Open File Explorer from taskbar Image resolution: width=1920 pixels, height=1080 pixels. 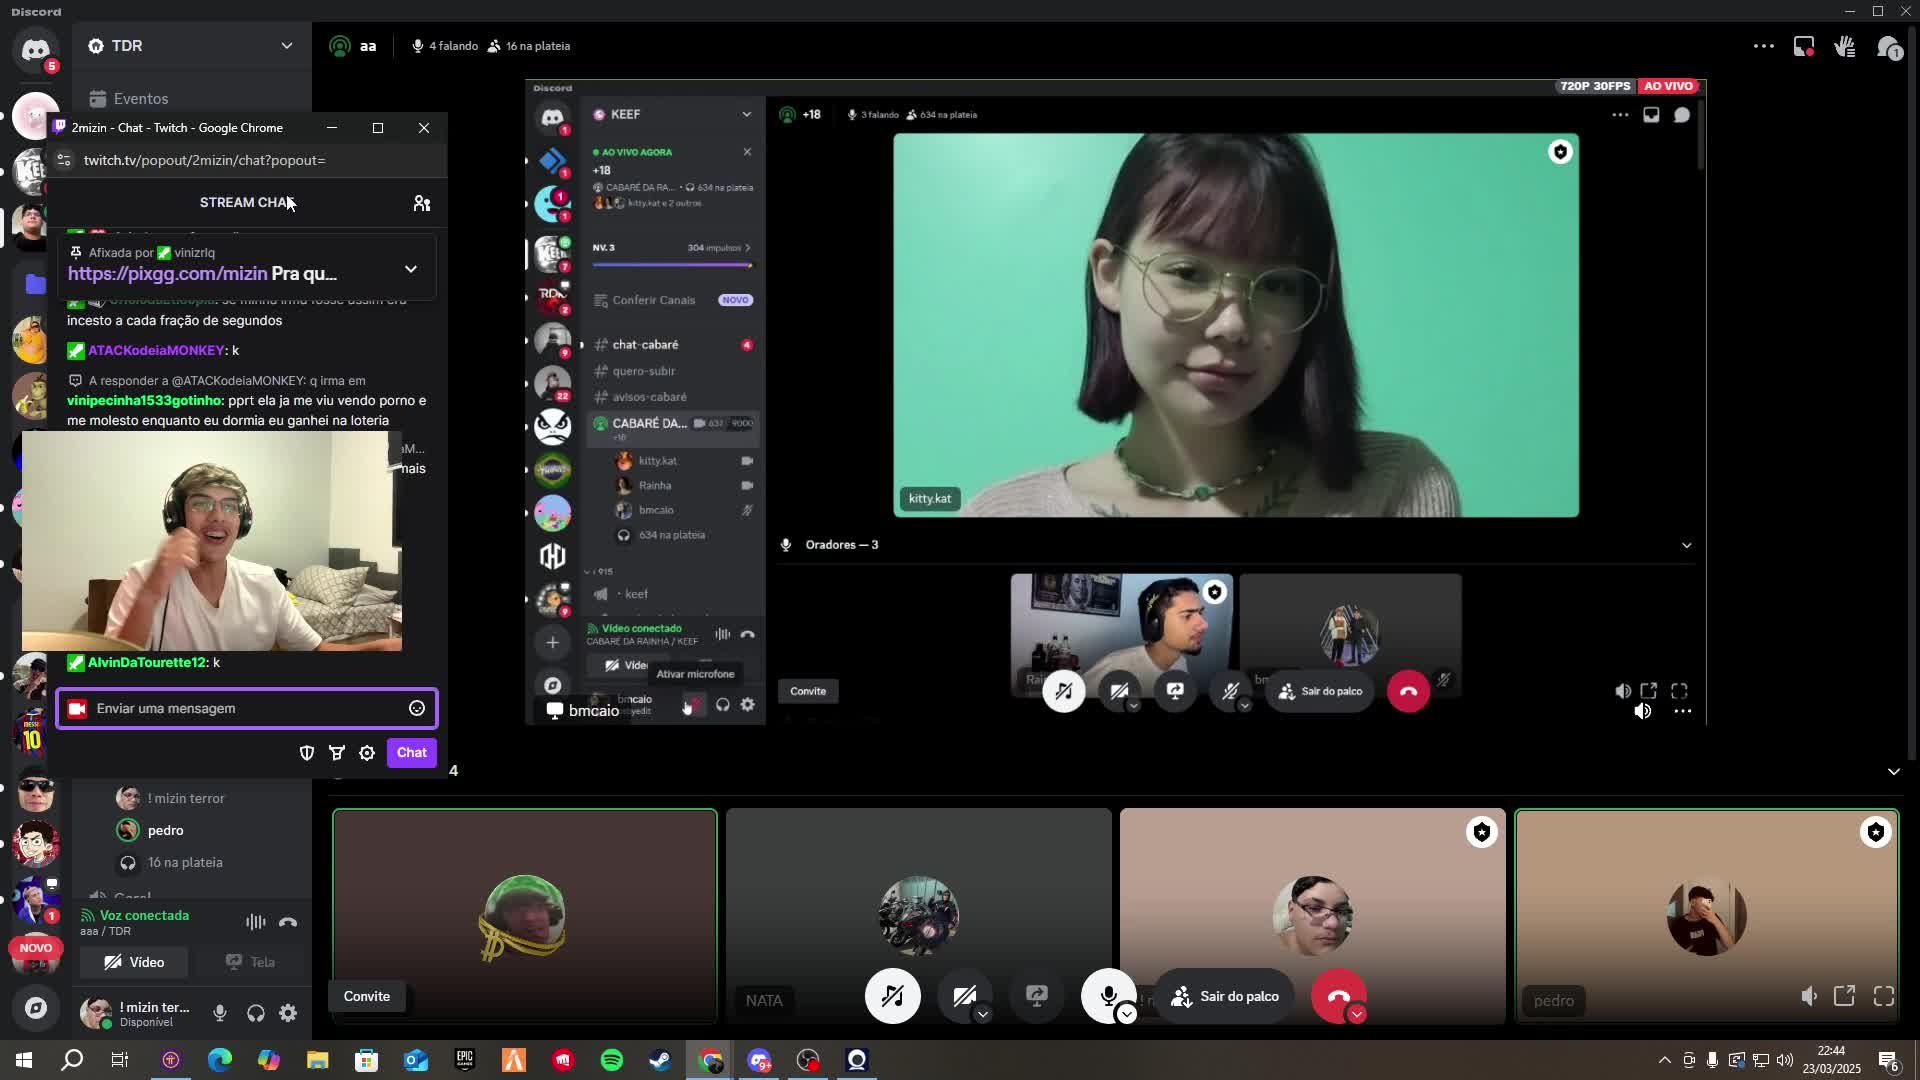pos(318,1060)
